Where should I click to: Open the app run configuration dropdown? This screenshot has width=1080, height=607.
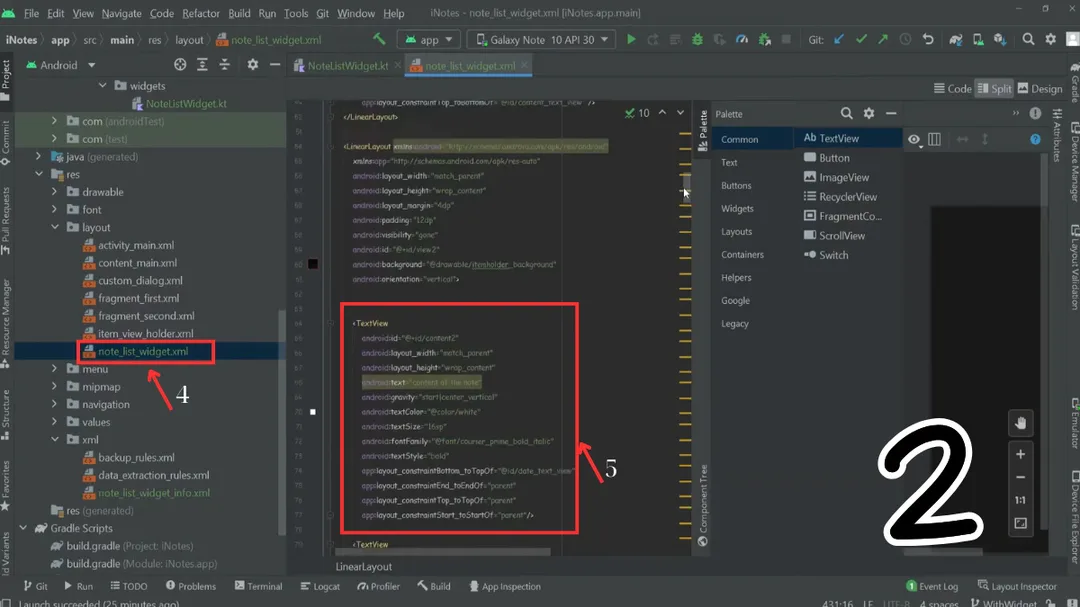(x=428, y=40)
